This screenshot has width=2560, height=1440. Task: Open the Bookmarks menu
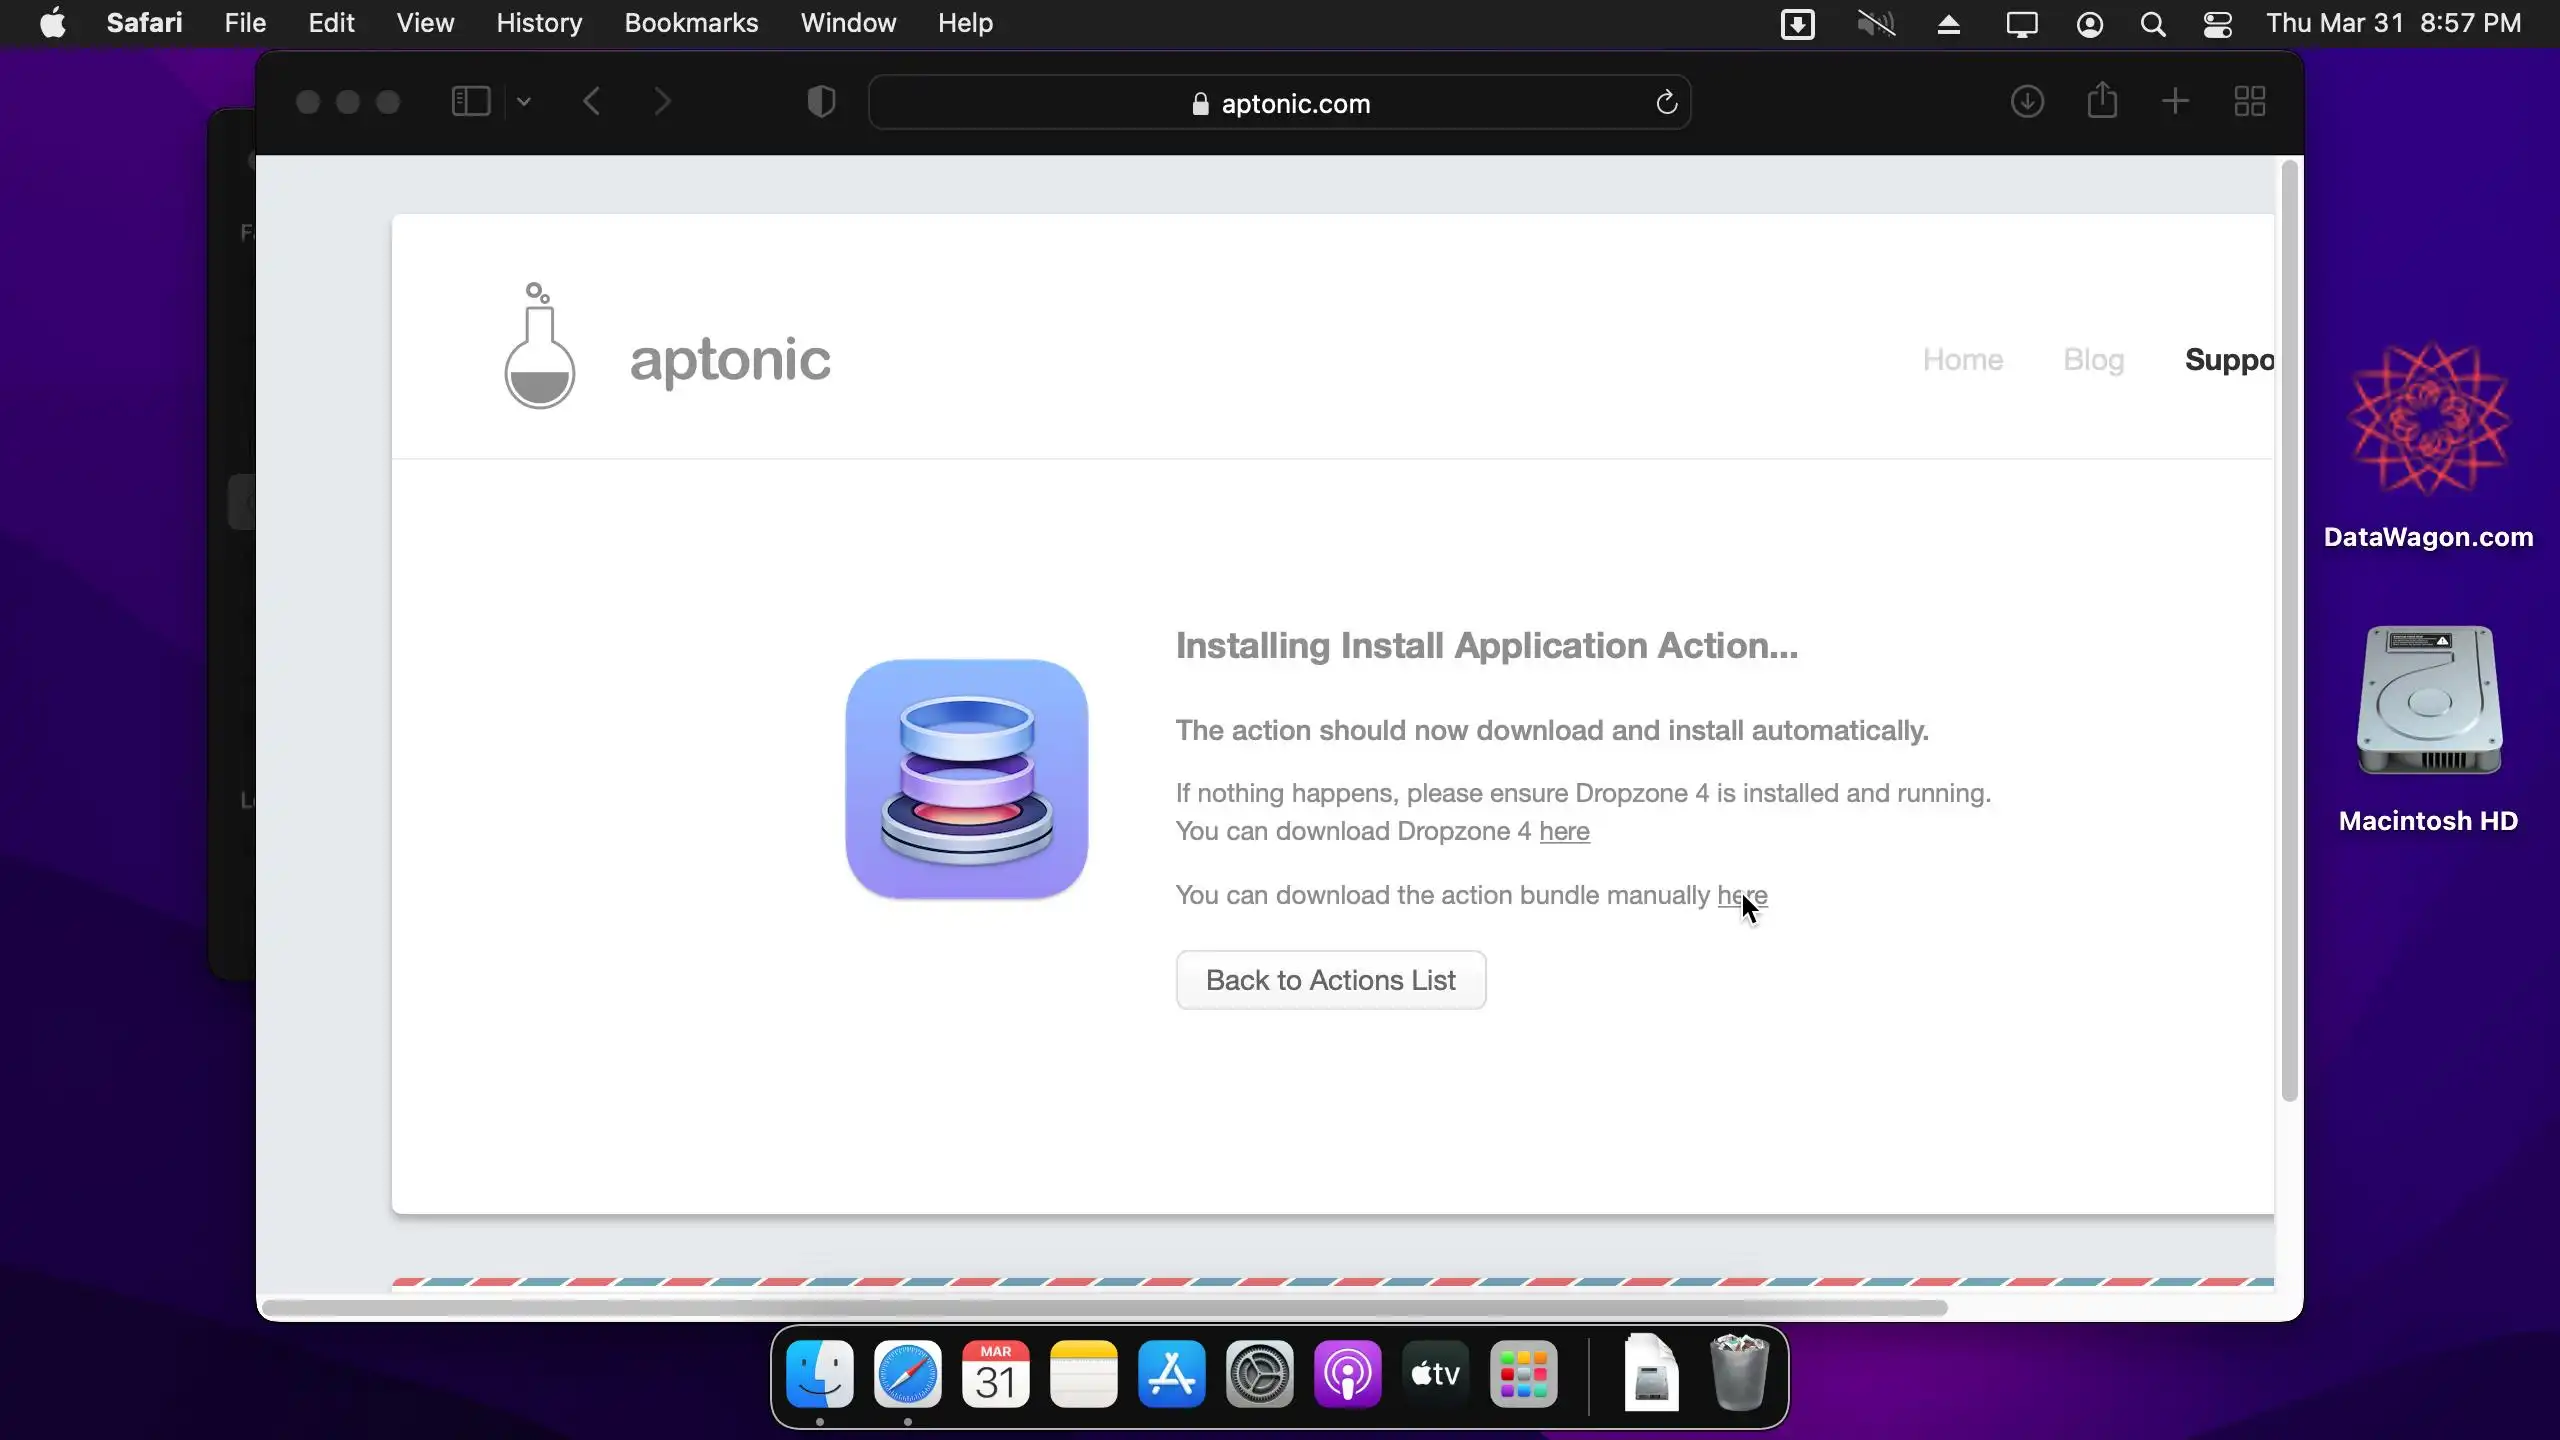(x=691, y=23)
